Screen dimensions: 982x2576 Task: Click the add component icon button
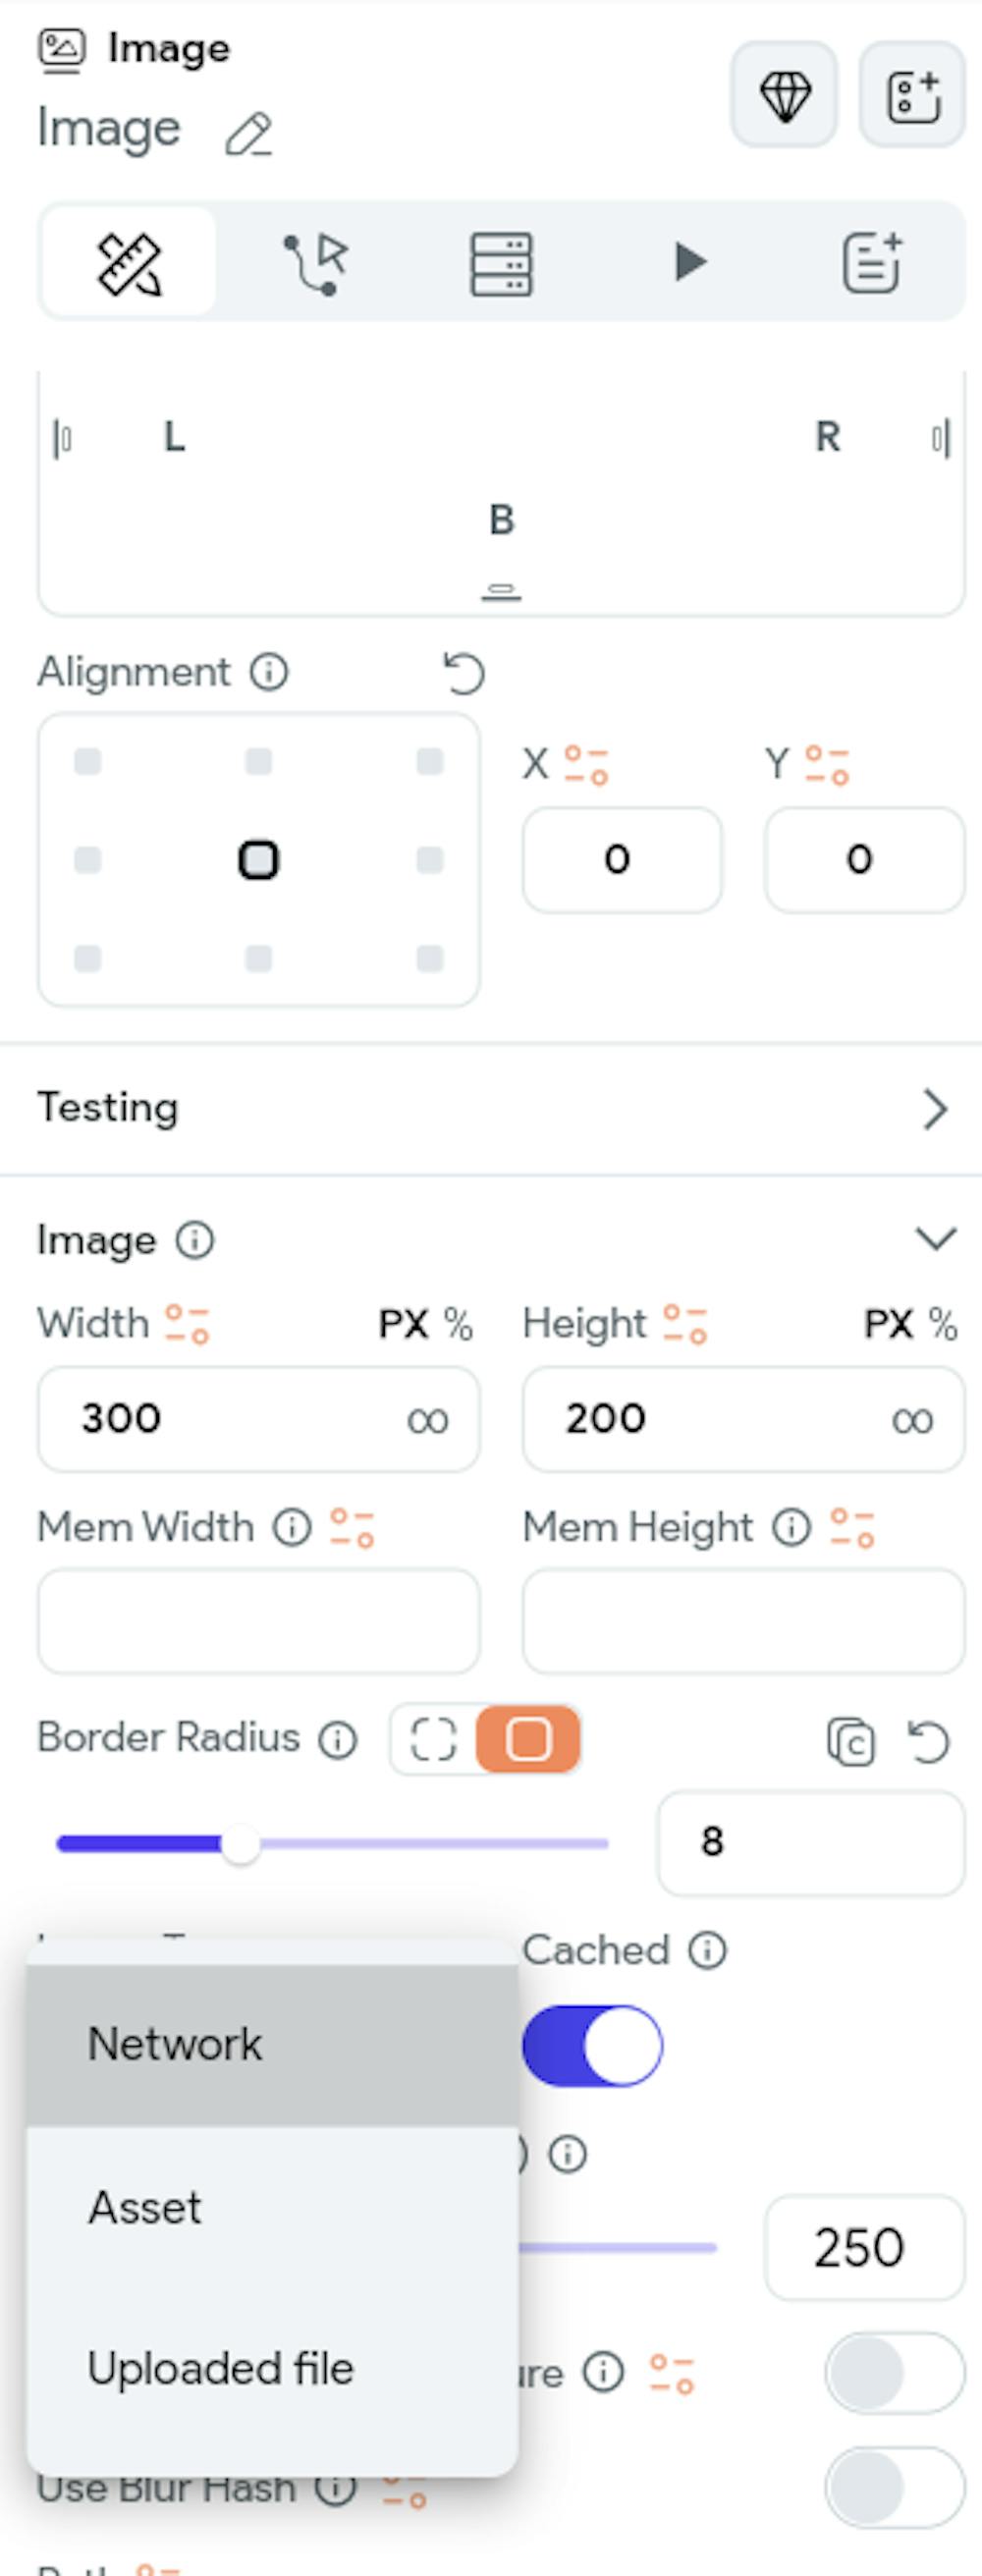tap(912, 96)
